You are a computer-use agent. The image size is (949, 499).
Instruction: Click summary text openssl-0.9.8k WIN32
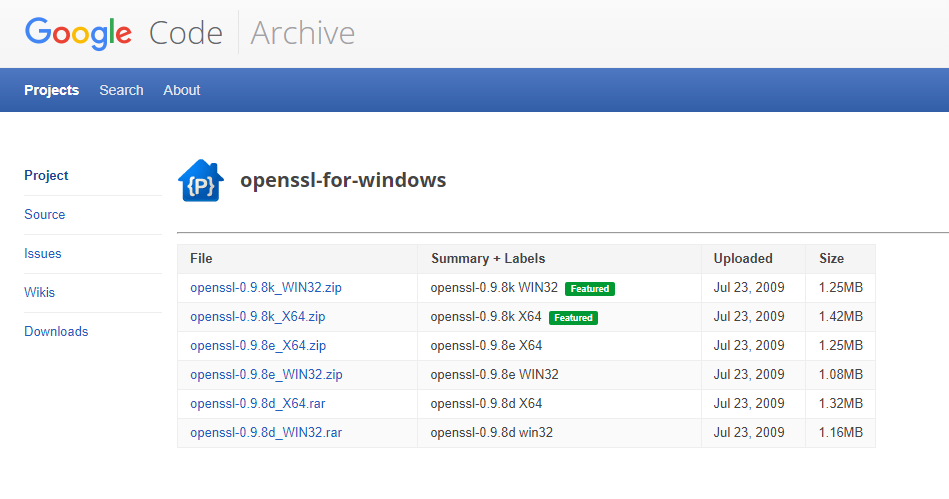(494, 288)
